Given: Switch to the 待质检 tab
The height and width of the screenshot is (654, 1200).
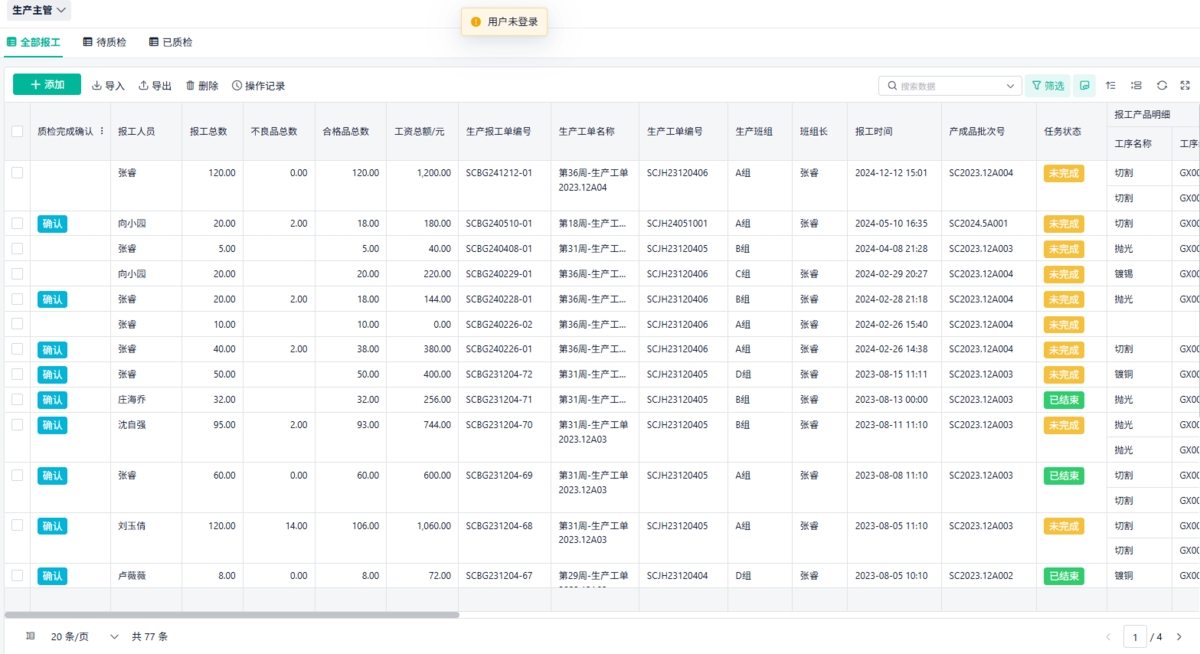Looking at the screenshot, I should [104, 42].
